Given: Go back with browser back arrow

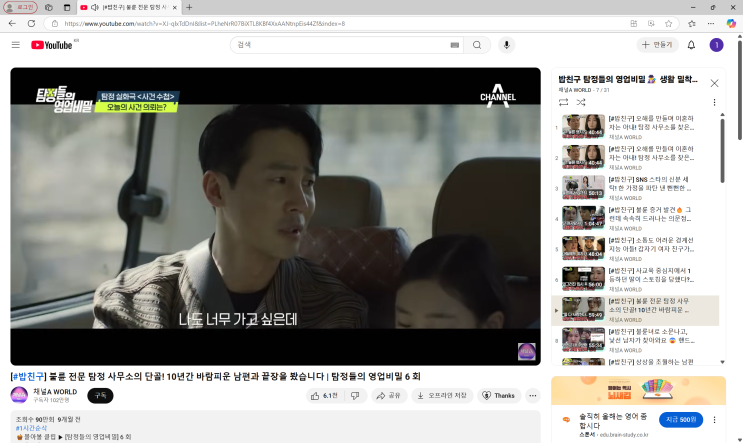Looking at the screenshot, I should (12, 23).
